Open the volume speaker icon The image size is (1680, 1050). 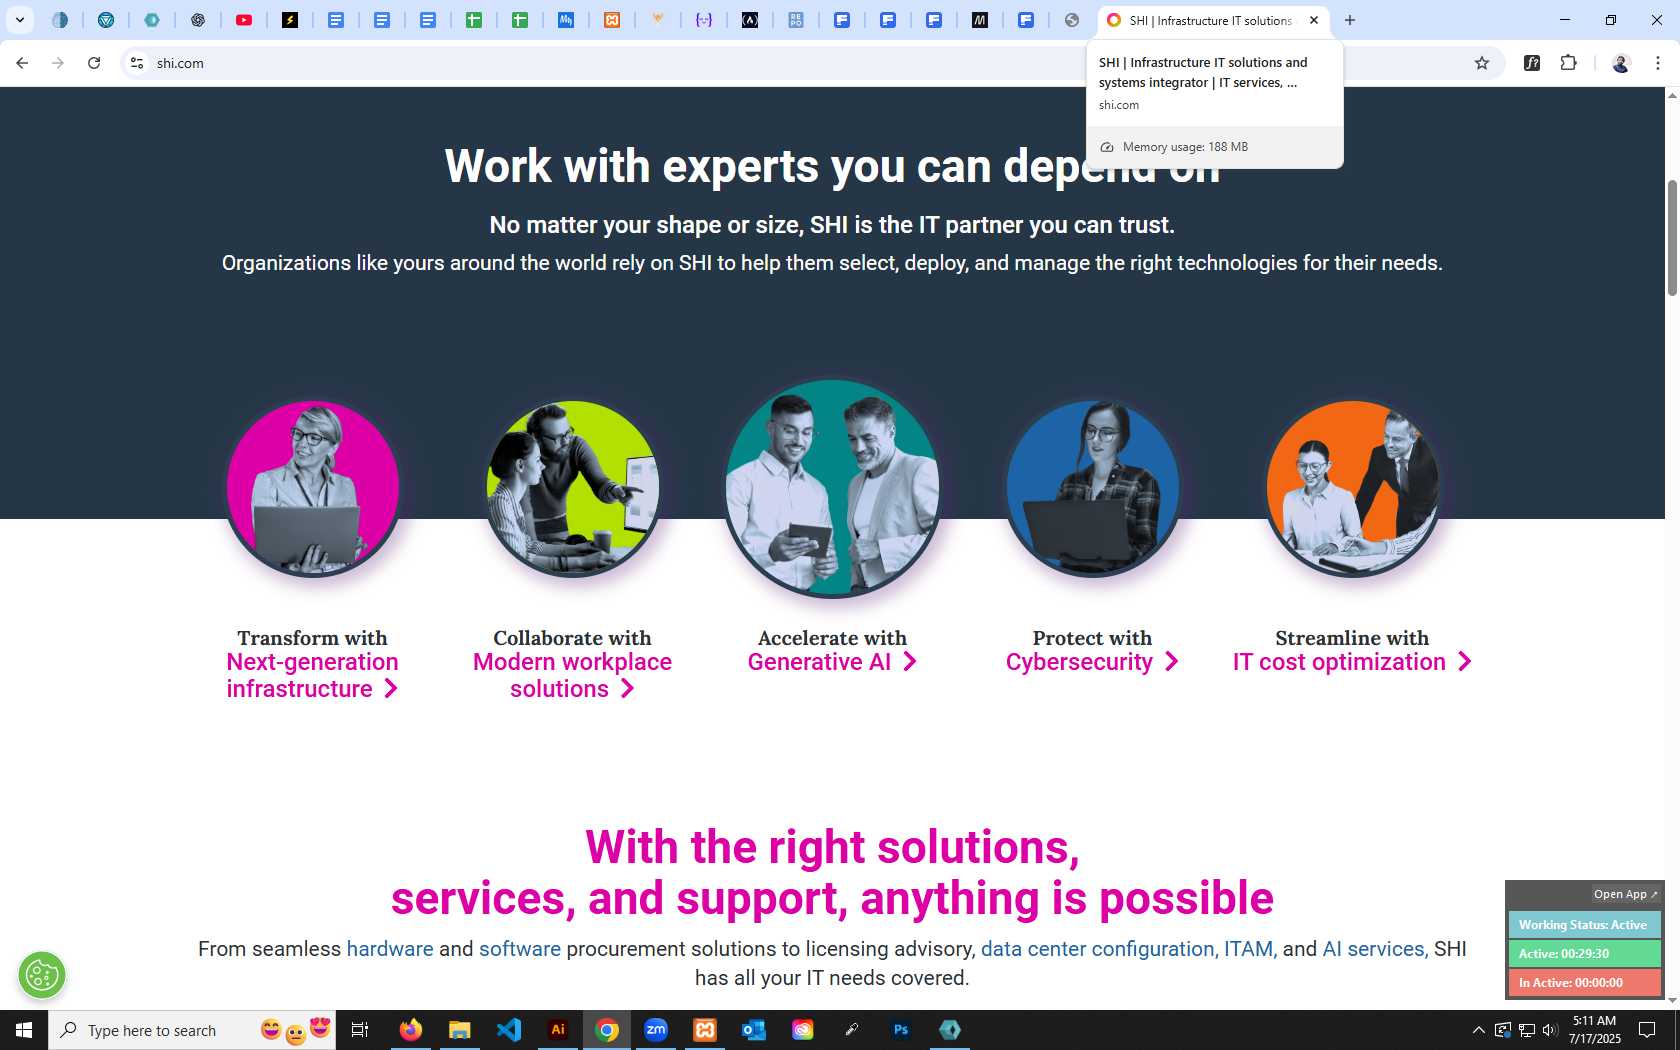[x=1550, y=1030]
